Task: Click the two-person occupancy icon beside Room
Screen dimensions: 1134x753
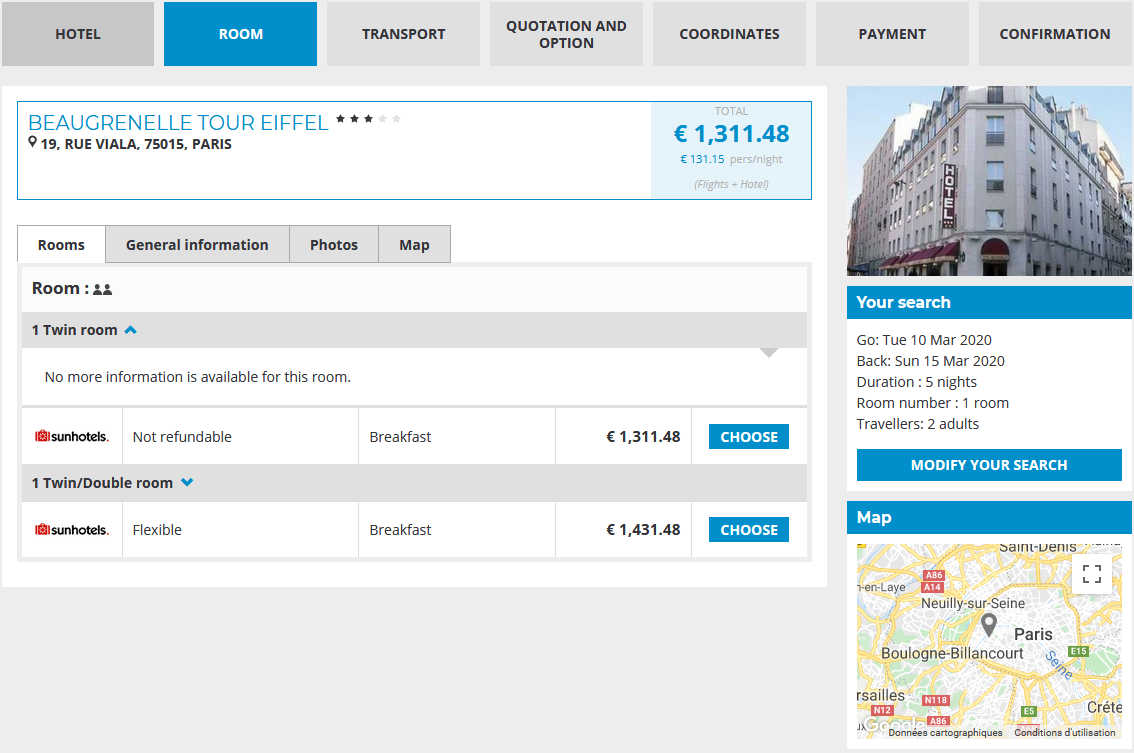Action: point(102,289)
